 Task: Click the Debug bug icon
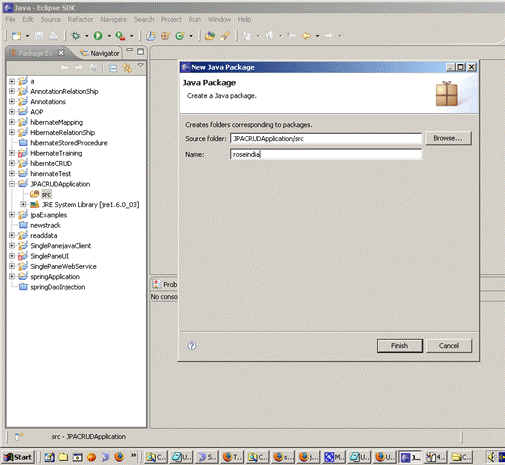point(76,36)
